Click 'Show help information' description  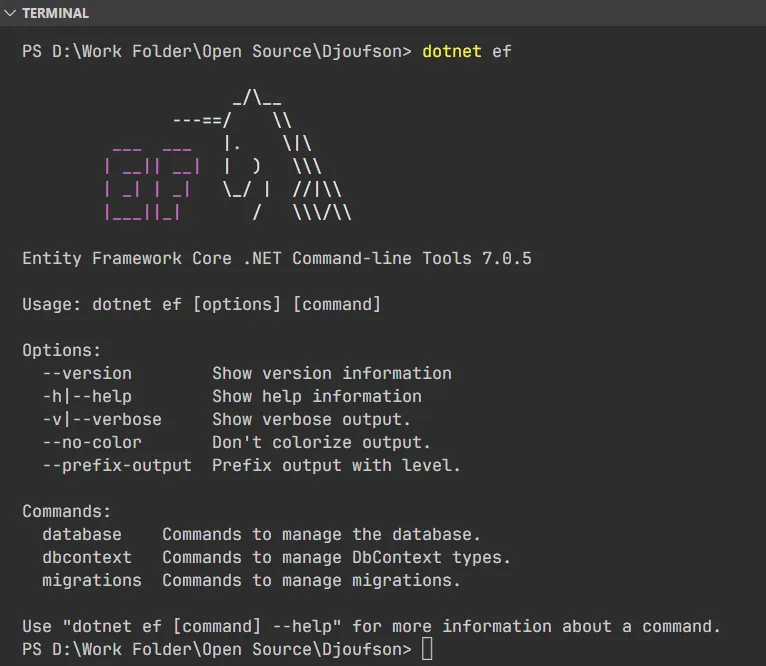[x=317, y=396]
